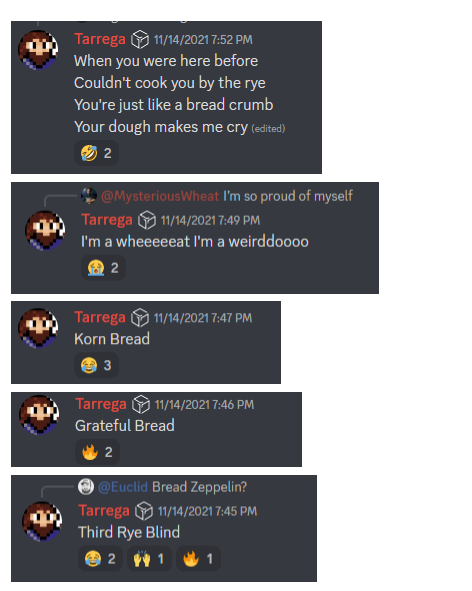472x591 pixels.
Task: Toggle the laughing-tears reaction on Korn Bread
Action: [97, 365]
